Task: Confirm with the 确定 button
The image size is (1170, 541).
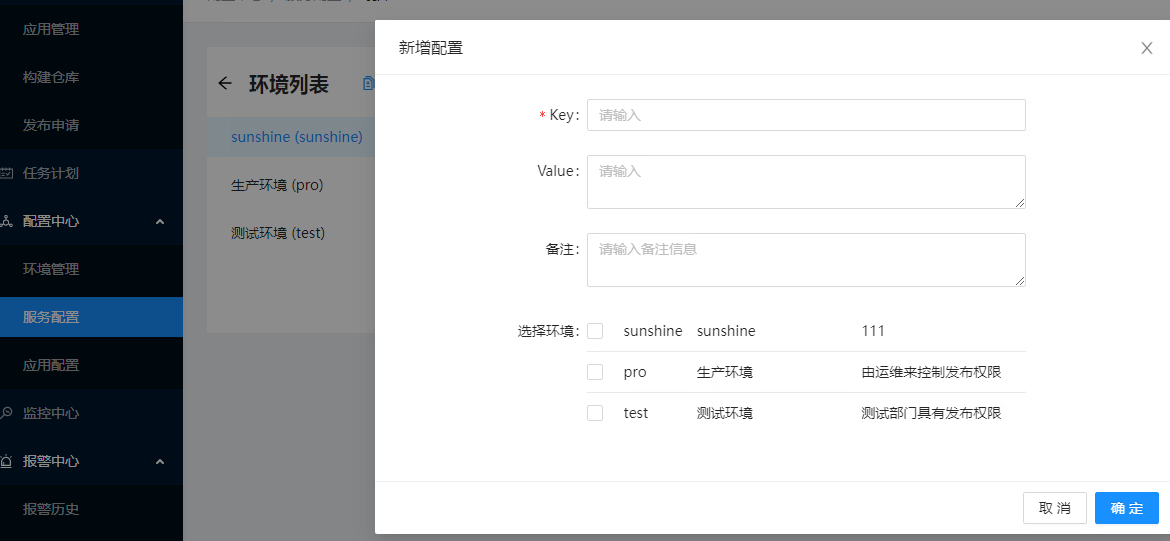Action: click(x=1127, y=508)
